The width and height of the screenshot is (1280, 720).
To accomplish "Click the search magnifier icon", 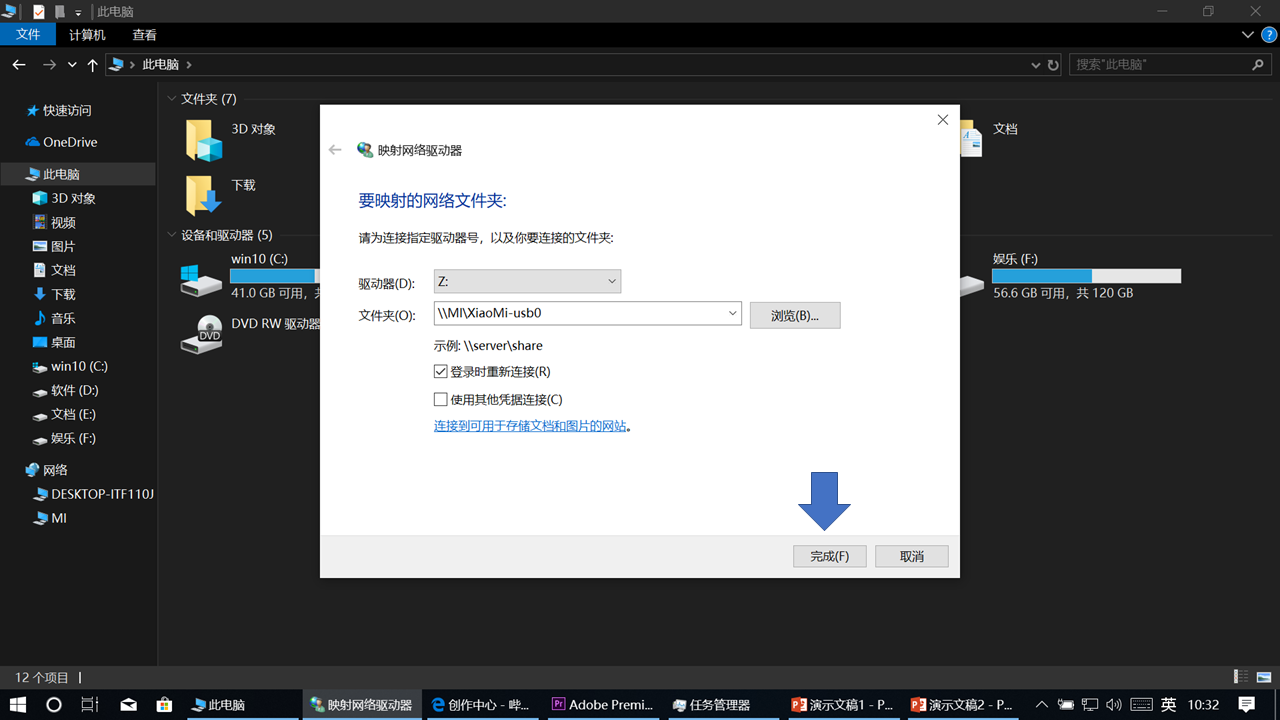I will click(x=1258, y=64).
